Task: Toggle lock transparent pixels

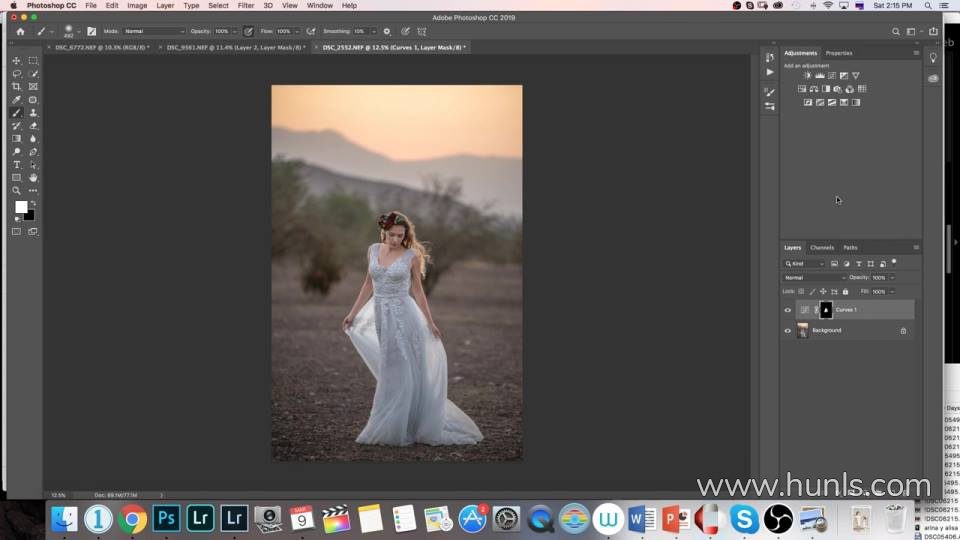Action: (x=801, y=291)
